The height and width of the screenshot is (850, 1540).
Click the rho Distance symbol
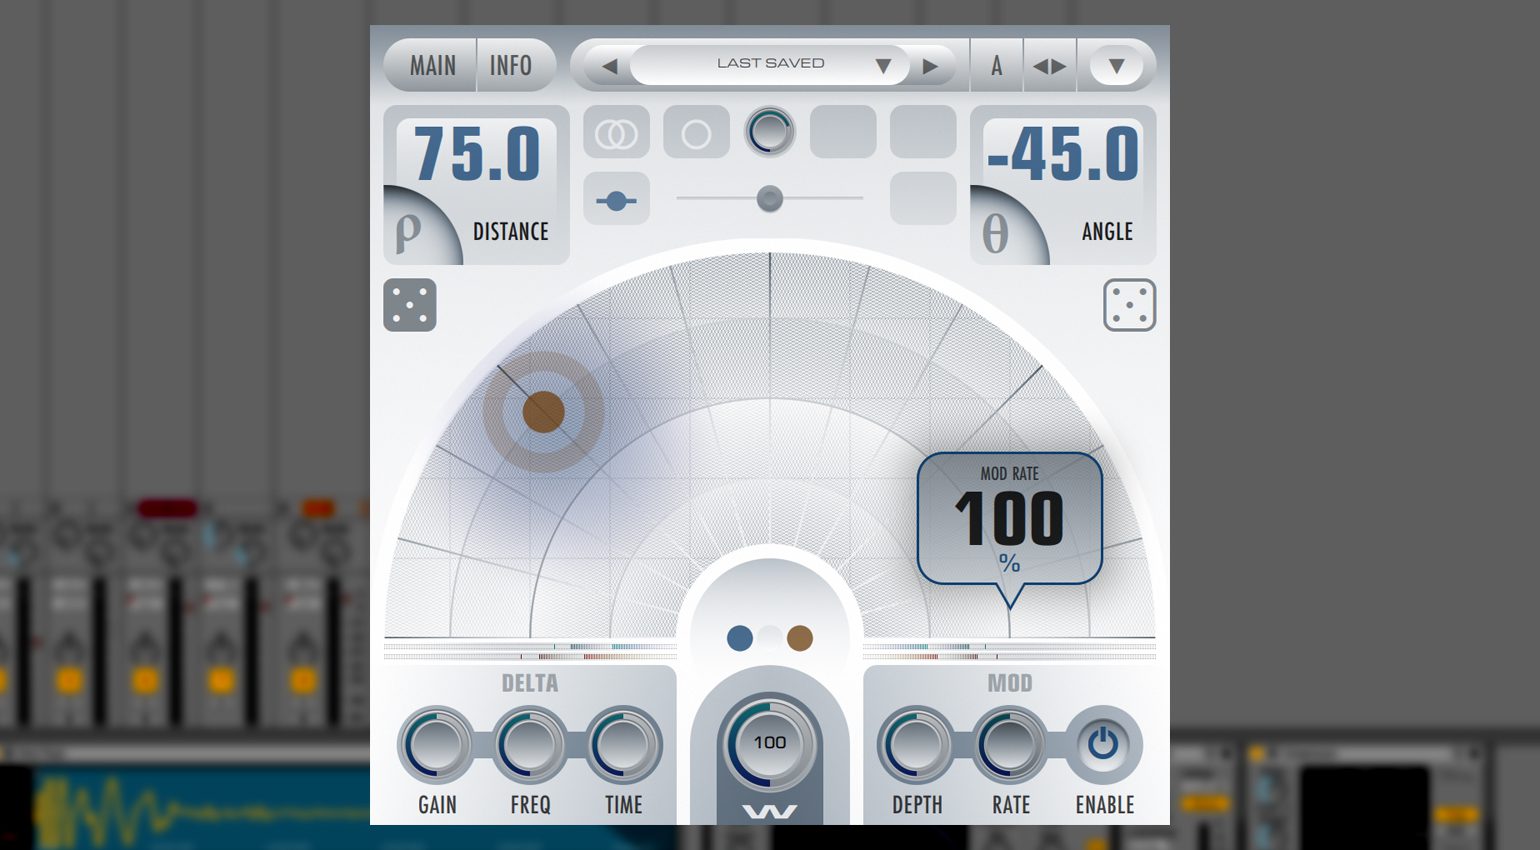click(408, 232)
